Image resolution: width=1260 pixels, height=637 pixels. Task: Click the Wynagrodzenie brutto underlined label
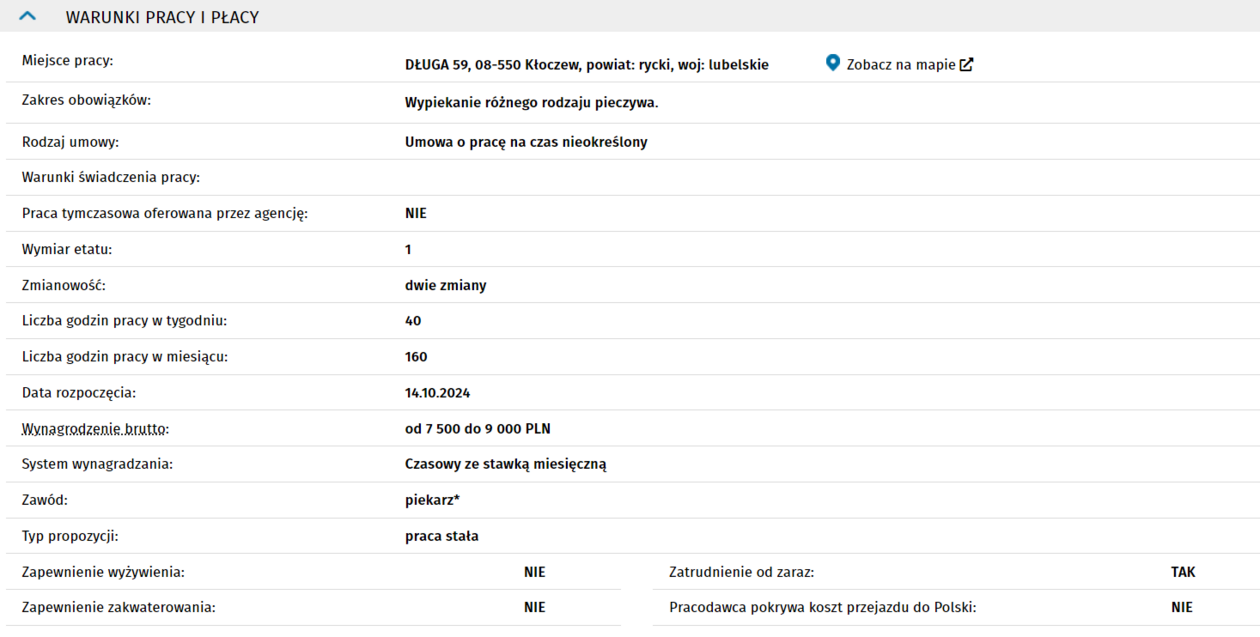point(96,429)
